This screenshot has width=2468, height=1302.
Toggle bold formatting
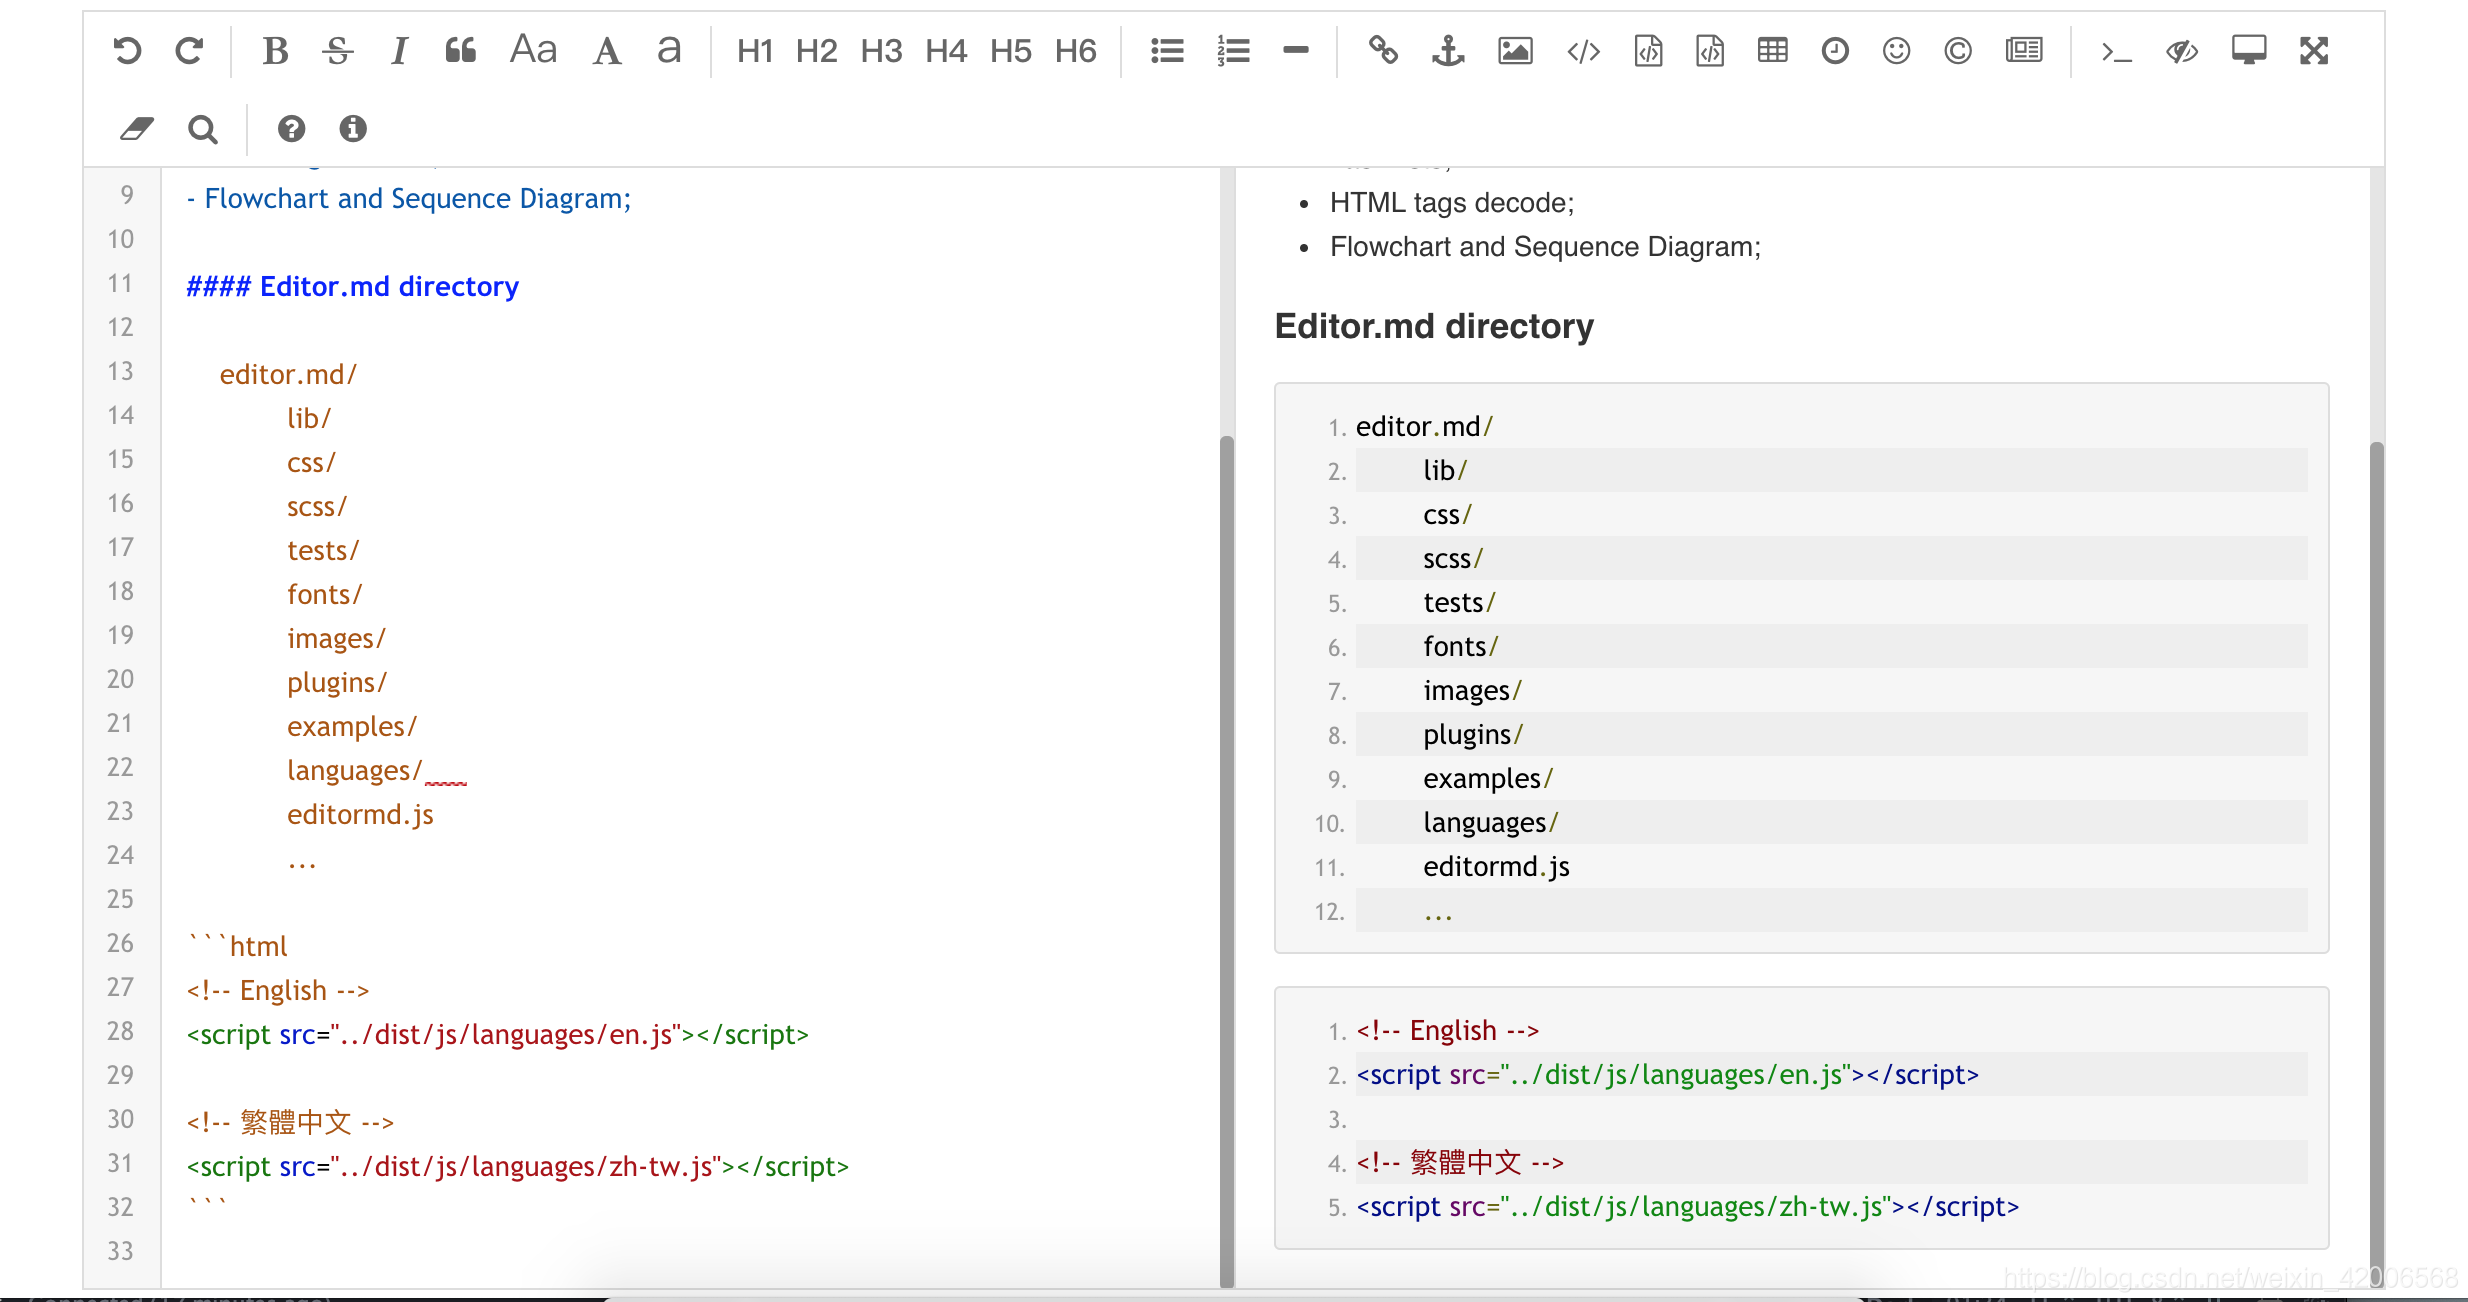[275, 51]
